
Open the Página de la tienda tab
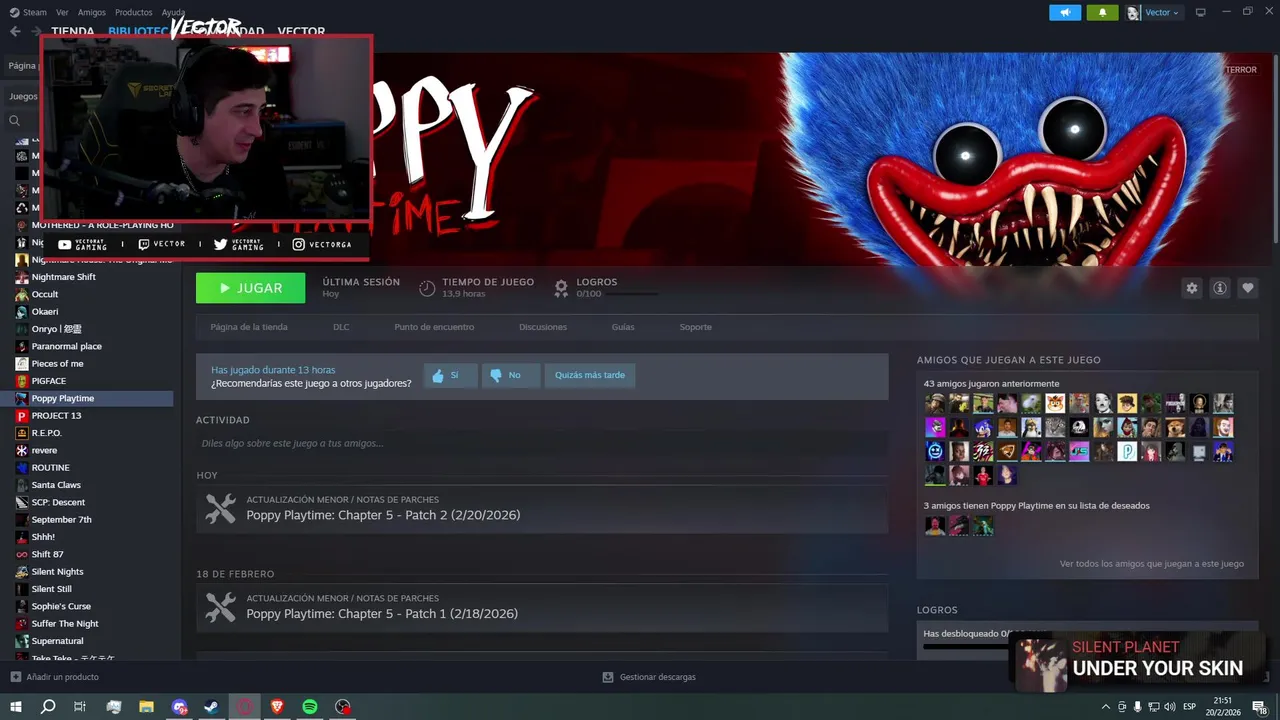click(249, 327)
